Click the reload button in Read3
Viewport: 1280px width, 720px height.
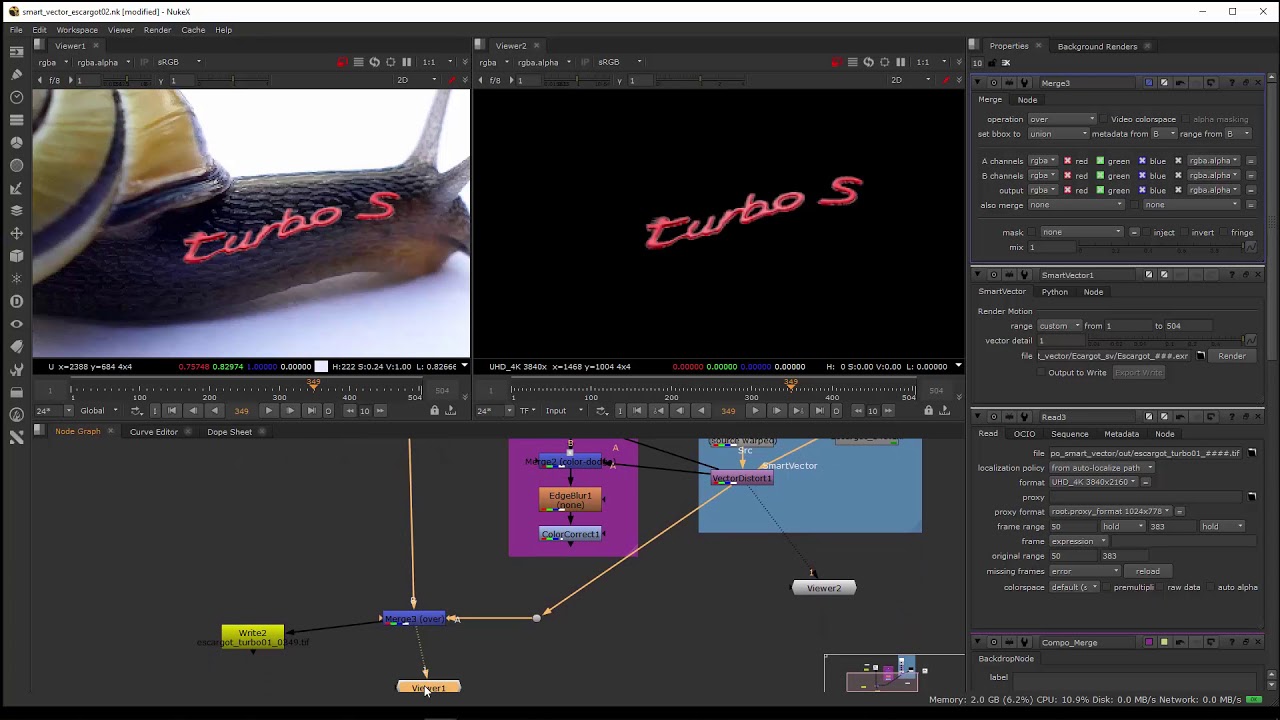tap(1147, 572)
